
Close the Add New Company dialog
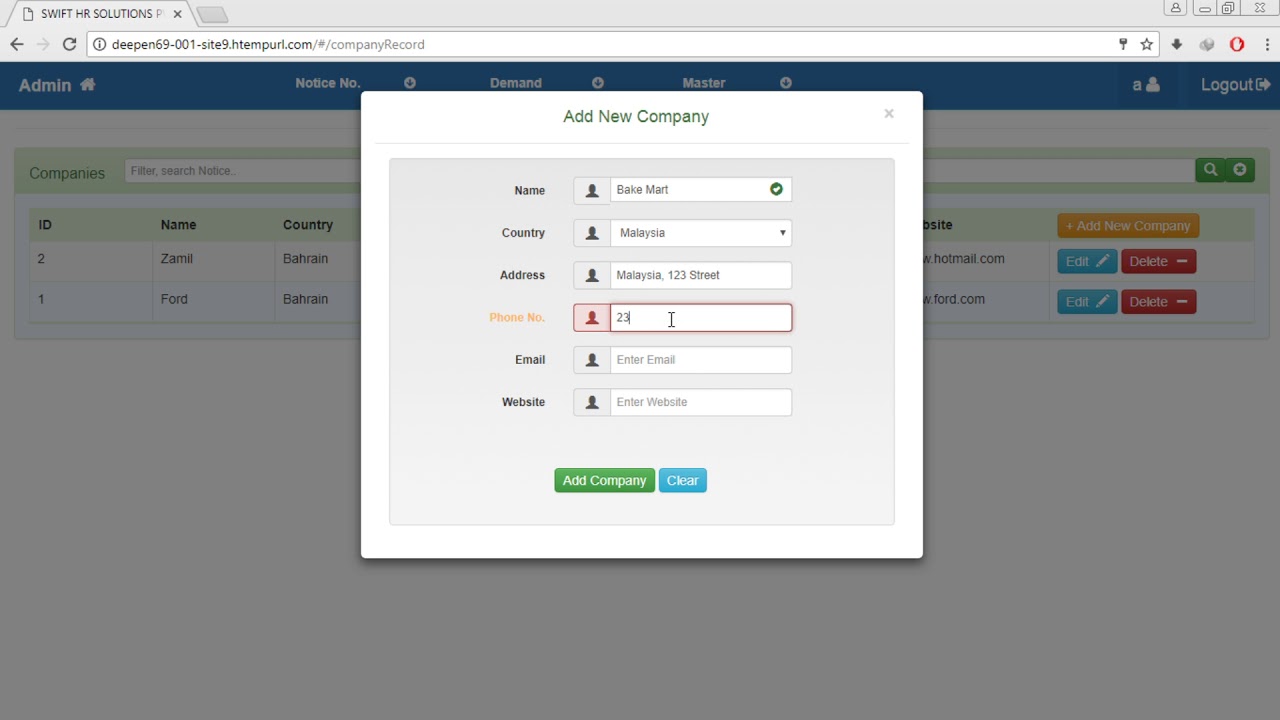(888, 114)
